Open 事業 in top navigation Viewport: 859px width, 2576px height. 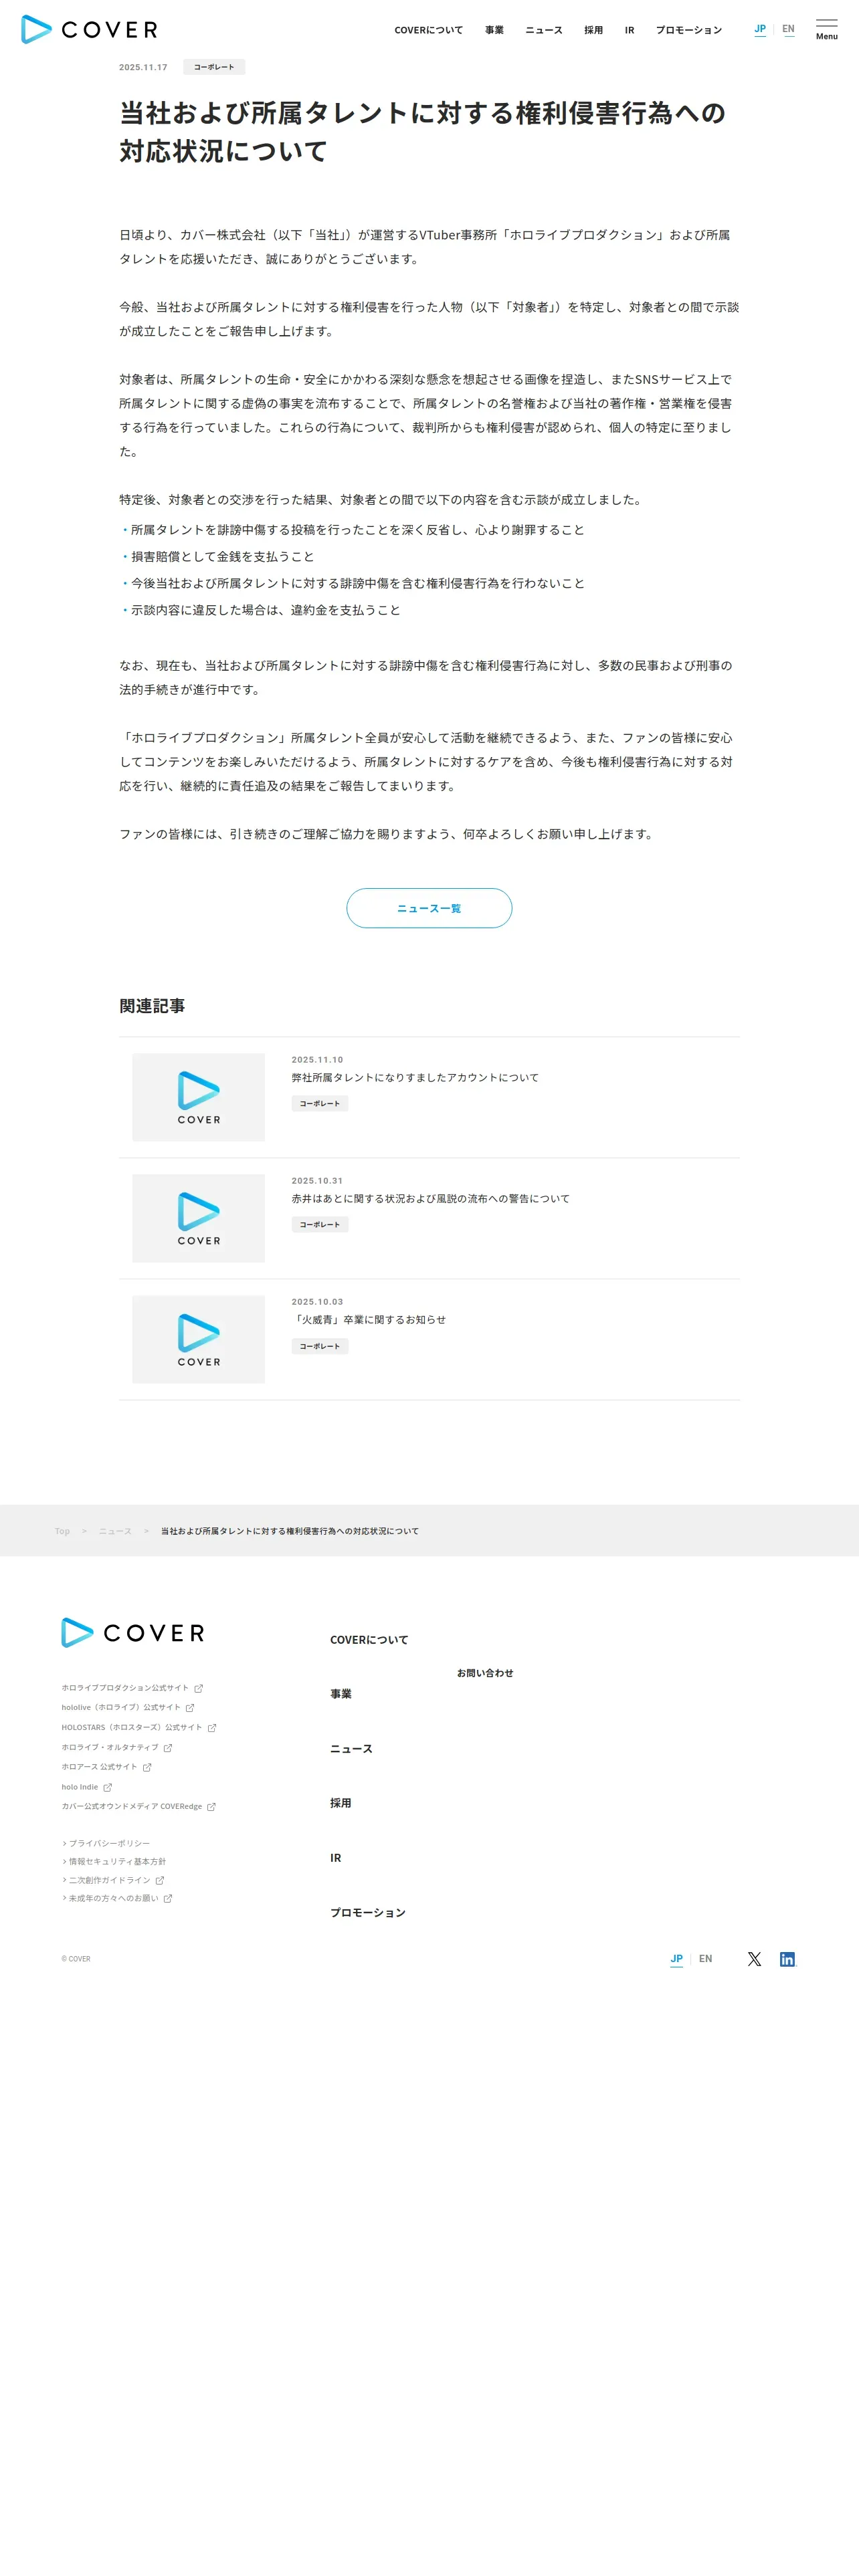pos(494,30)
